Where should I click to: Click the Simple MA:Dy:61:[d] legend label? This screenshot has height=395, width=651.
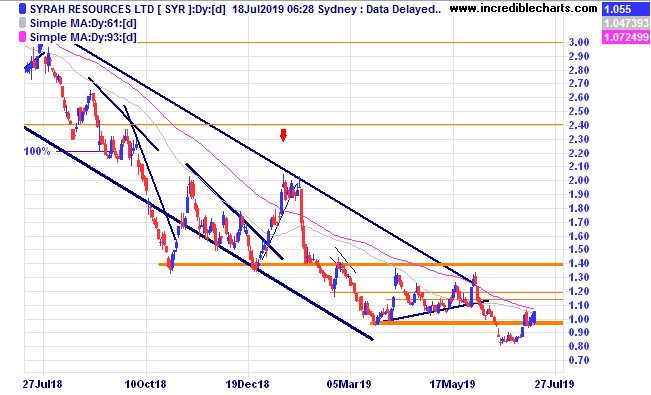pyautogui.click(x=83, y=23)
